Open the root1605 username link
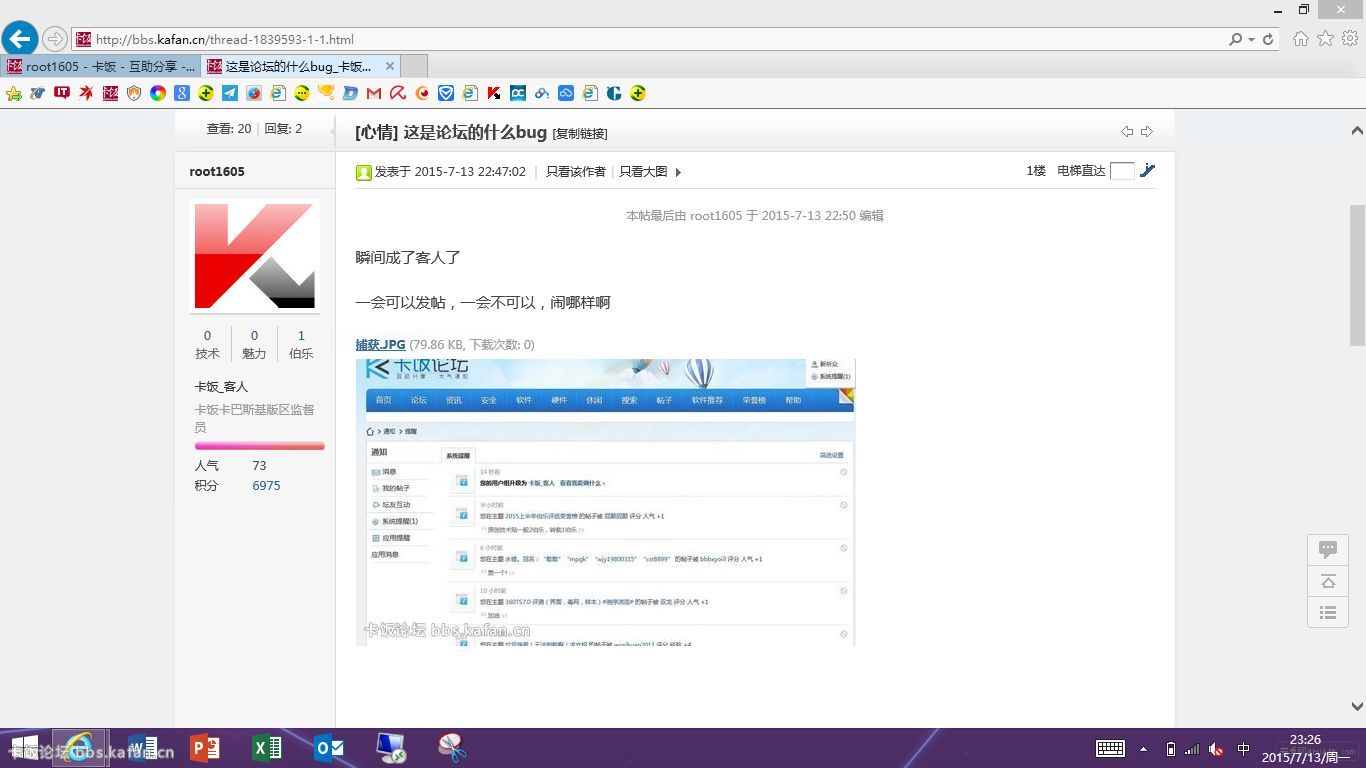 pos(217,172)
